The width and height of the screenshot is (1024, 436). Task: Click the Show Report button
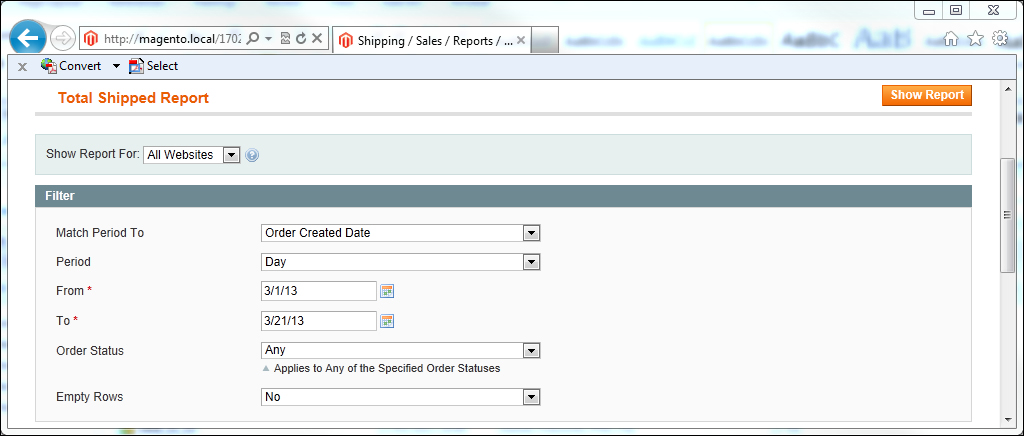tap(926, 95)
